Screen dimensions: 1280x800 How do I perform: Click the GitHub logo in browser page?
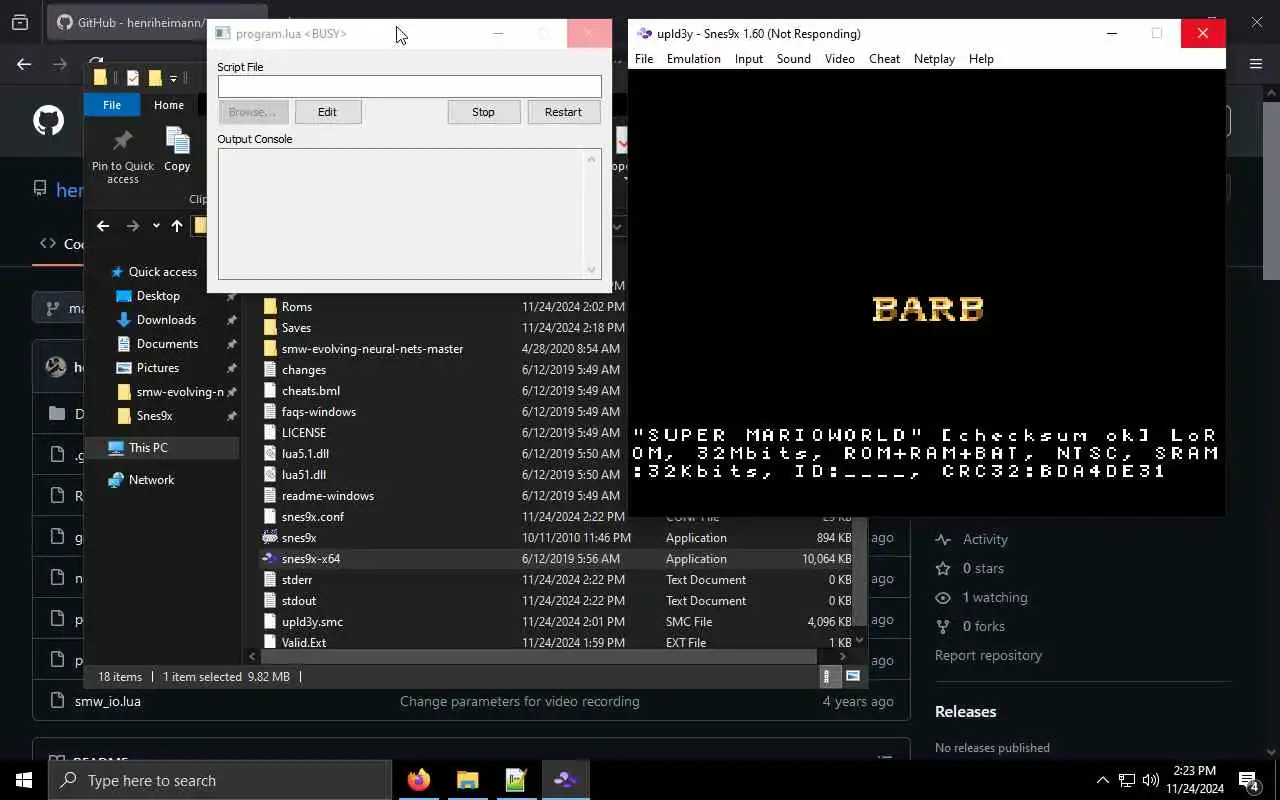(48, 121)
